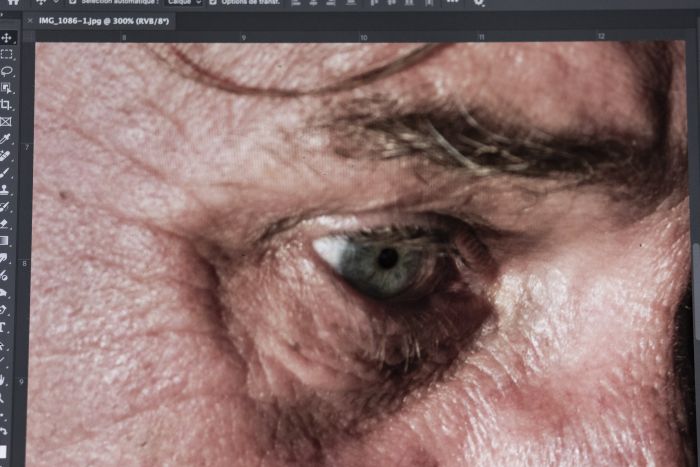The width and height of the screenshot is (700, 467).
Task: Switch to the Eraser tool
Action: point(6,223)
